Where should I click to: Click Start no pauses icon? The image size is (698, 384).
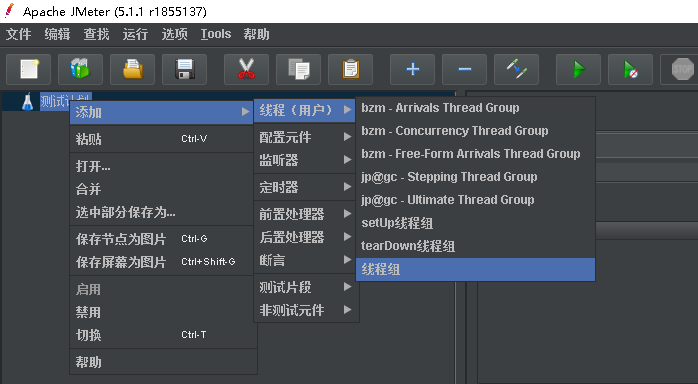(x=631, y=69)
